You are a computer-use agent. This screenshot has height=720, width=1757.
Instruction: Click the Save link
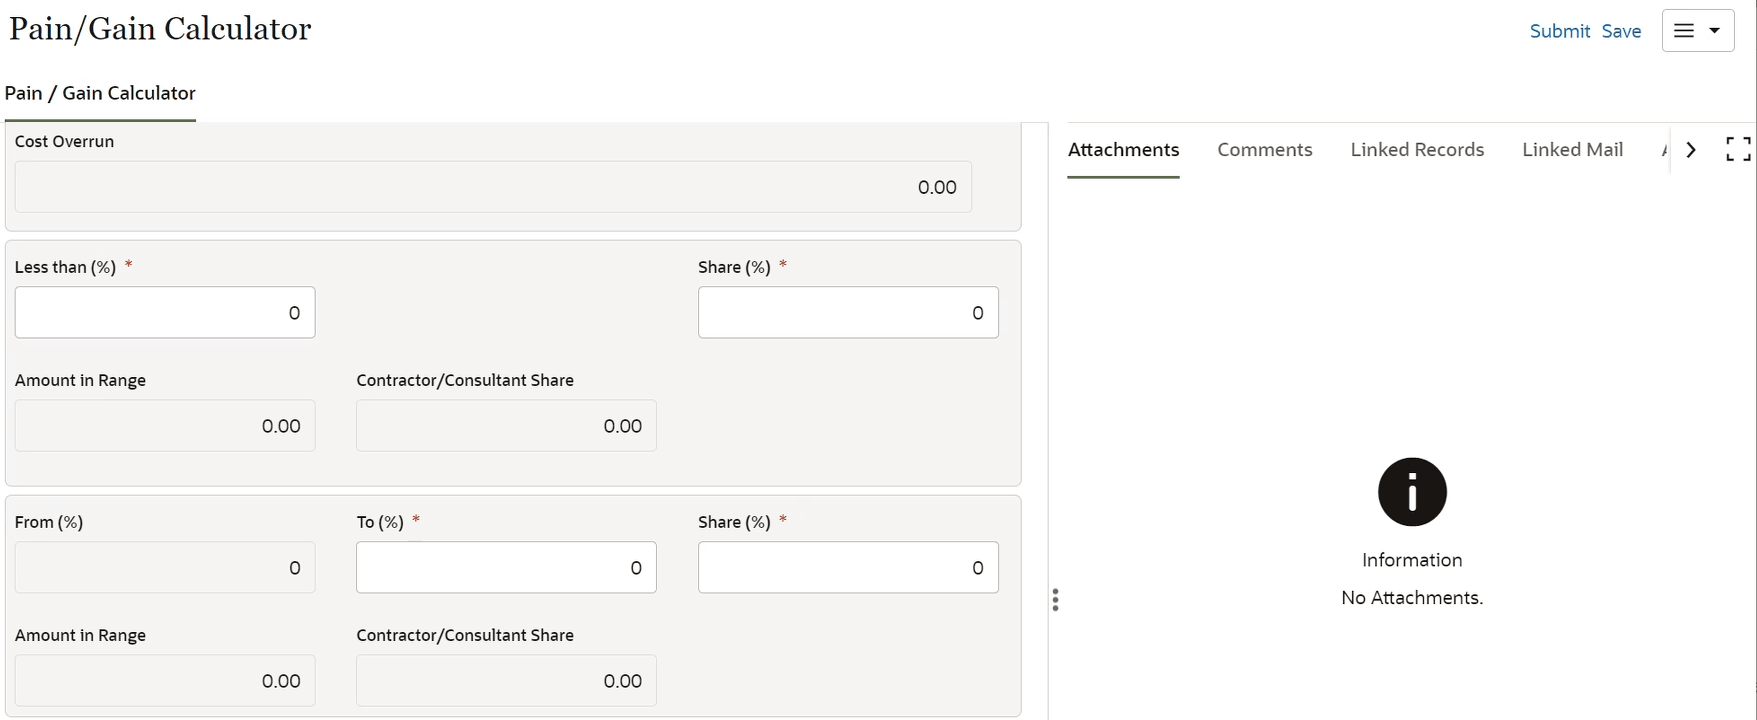tap(1621, 31)
